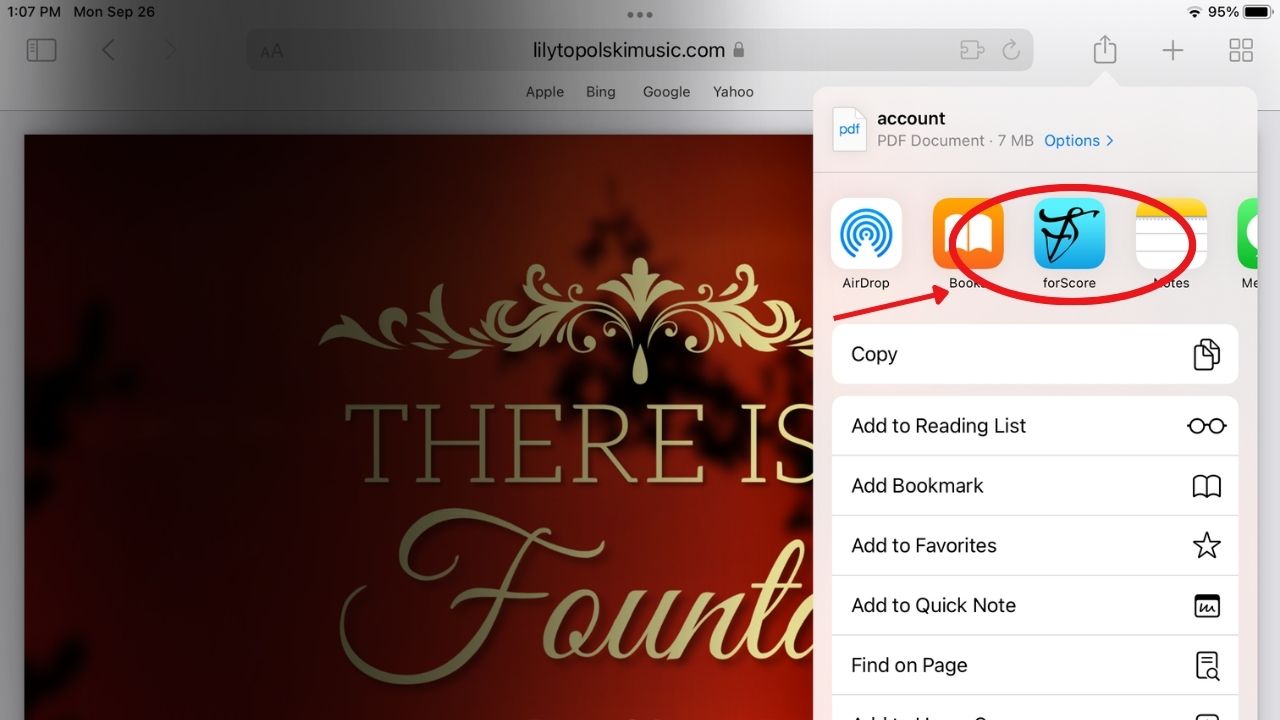
Task: Click the extensions puzzle icon in the address bar
Action: coord(972,50)
